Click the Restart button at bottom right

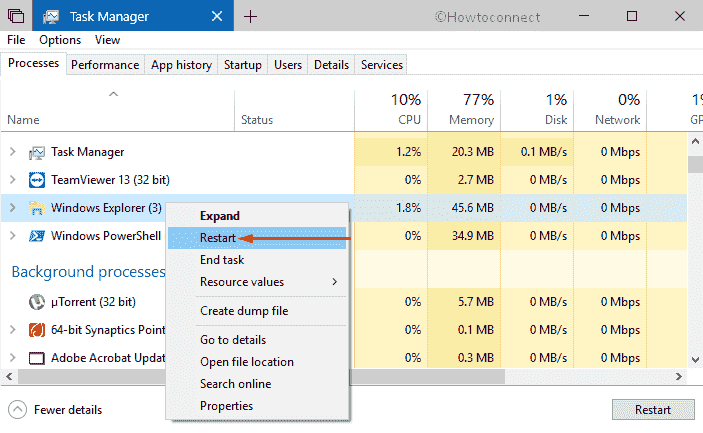(653, 410)
